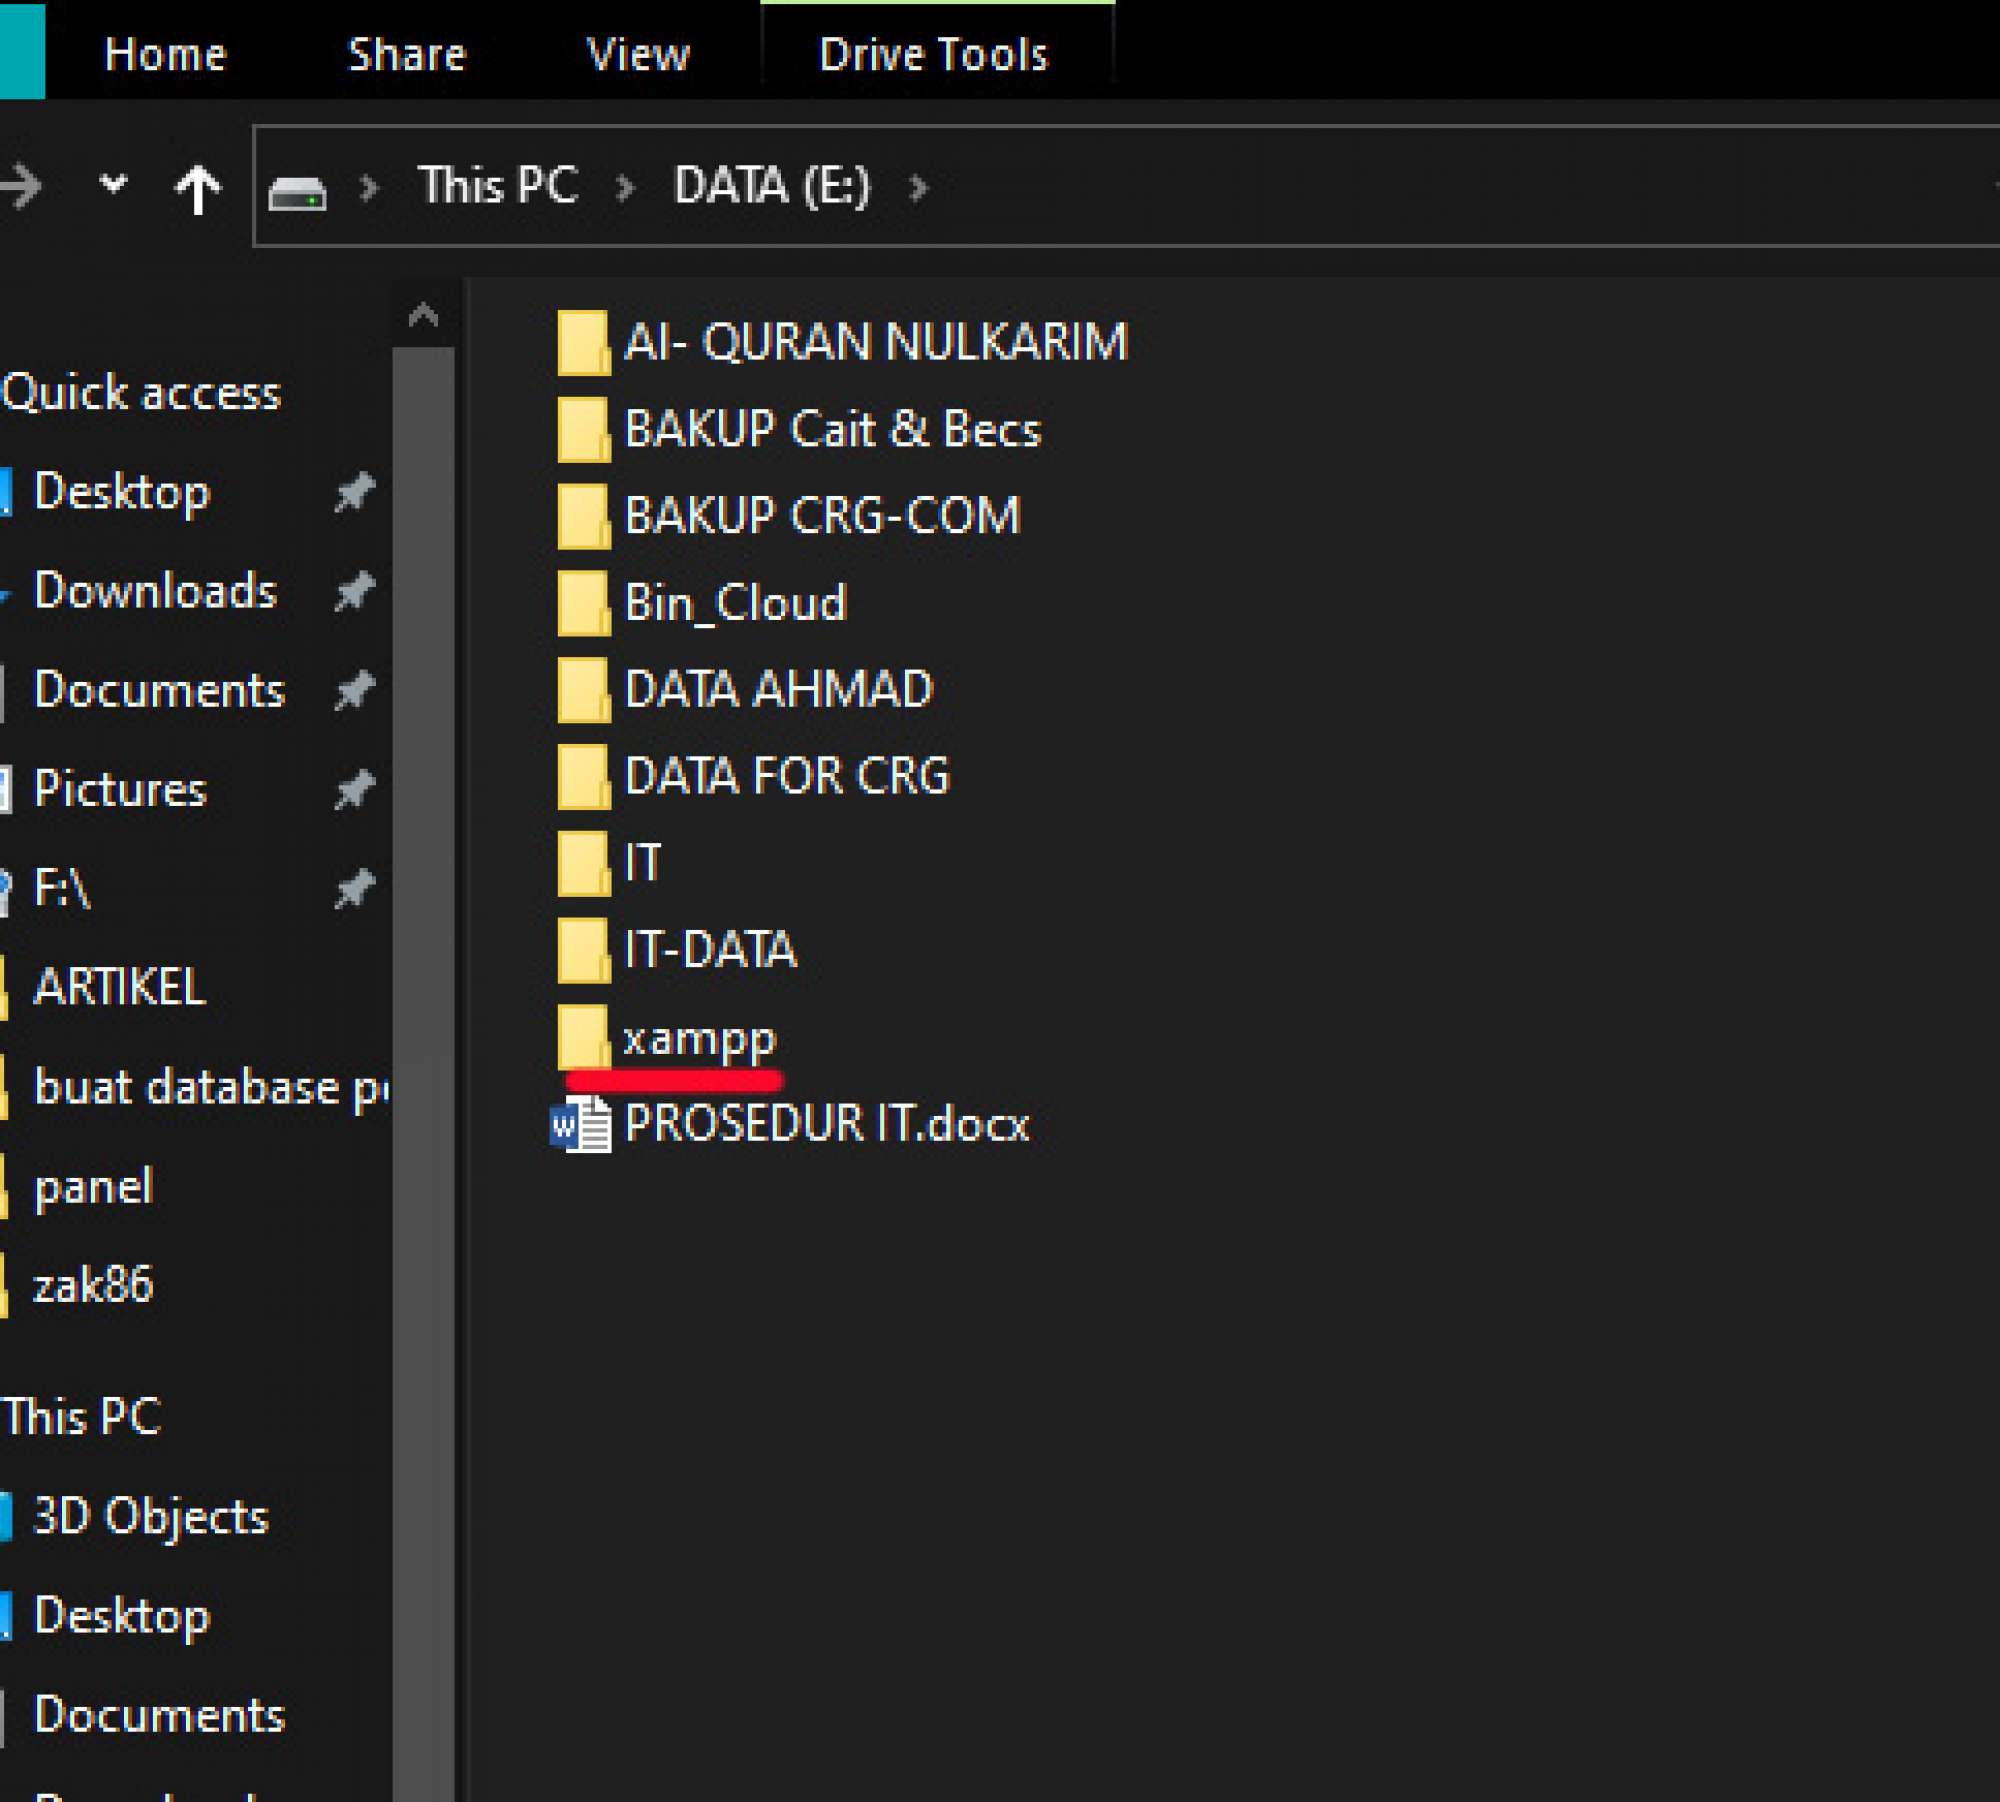Open the View ribbon tab
The image size is (2000, 1802).
pyautogui.click(x=638, y=54)
